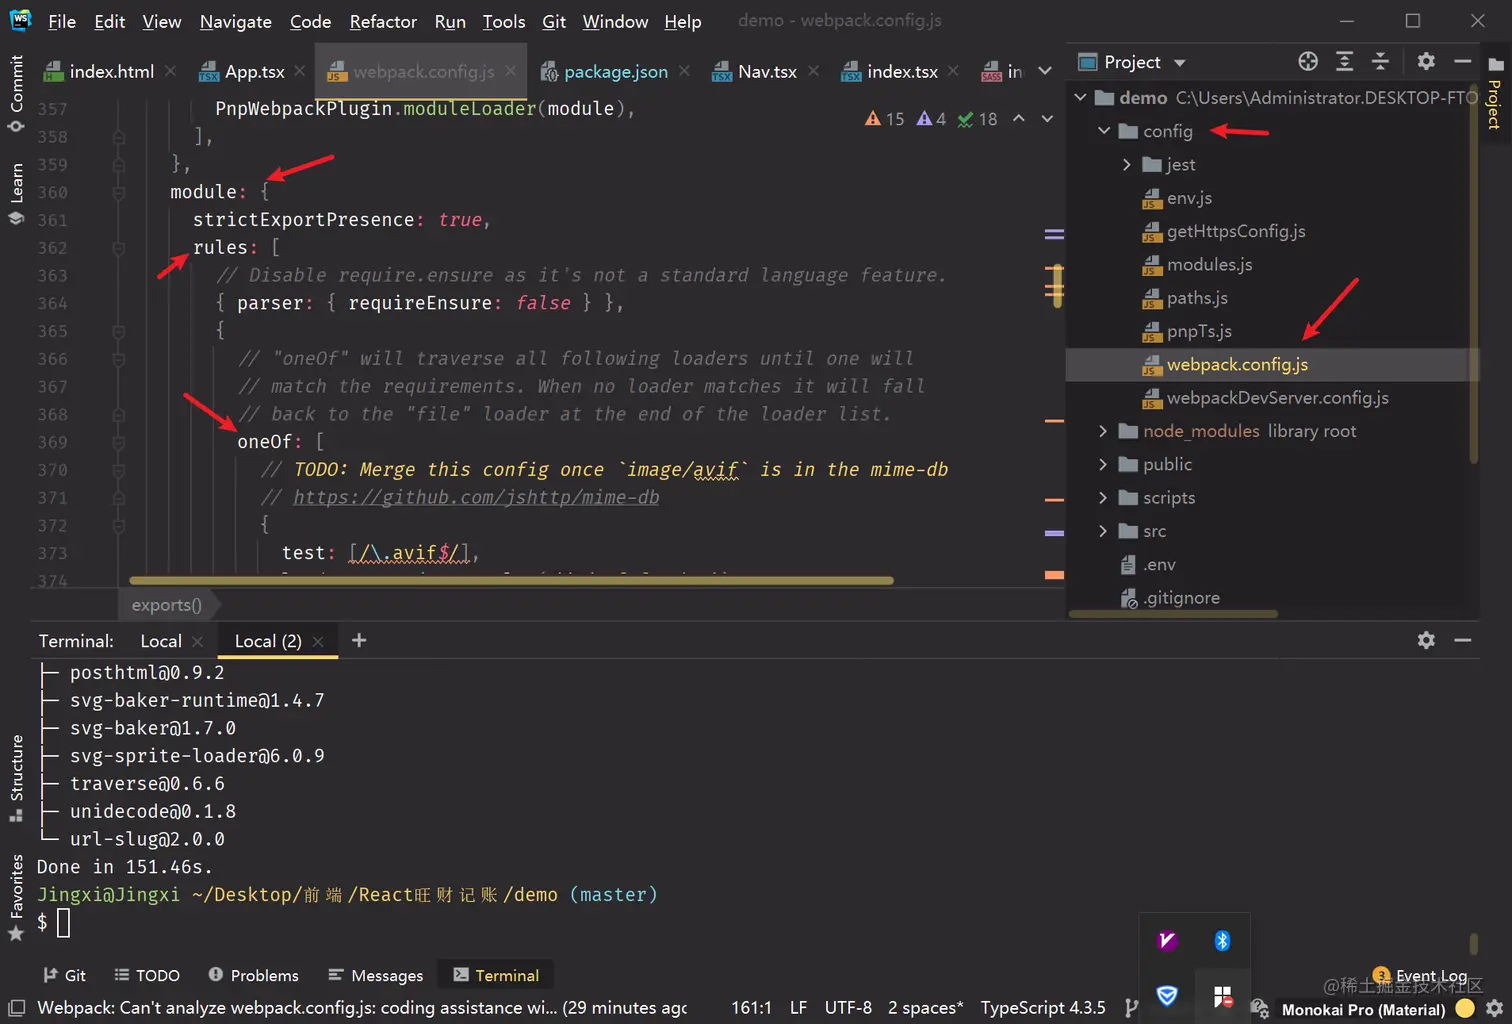
Task: Click the collapse all icon in Project panel
Action: point(1380,62)
